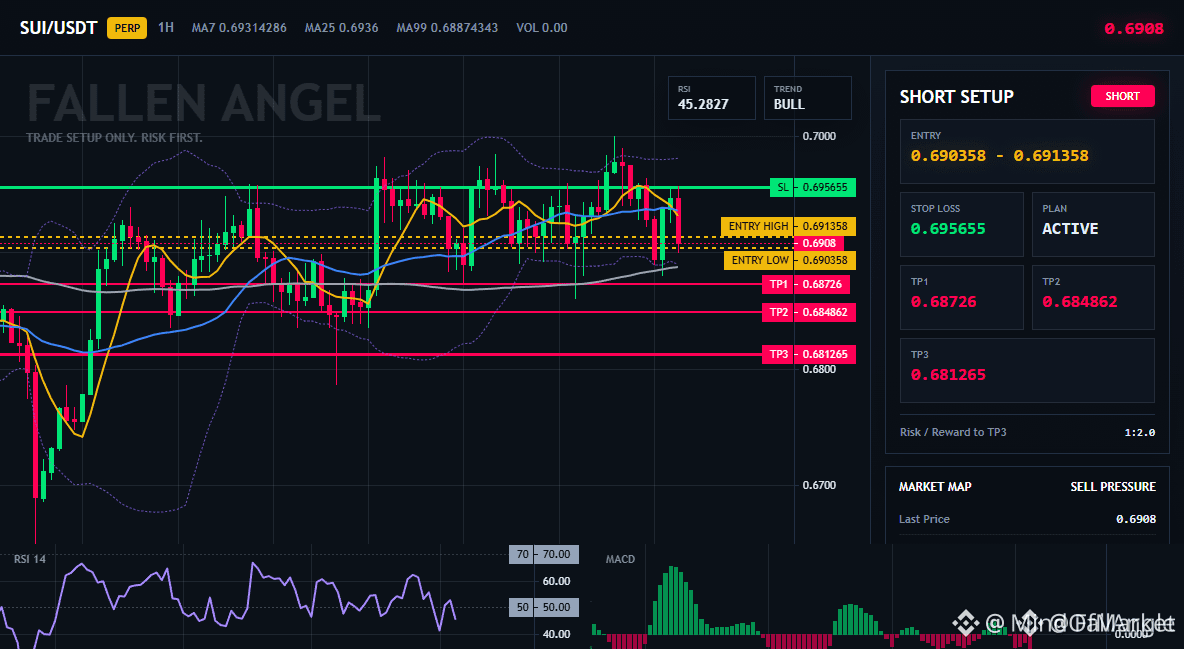Click the MA99 0.68874343 indicator

(x=447, y=28)
